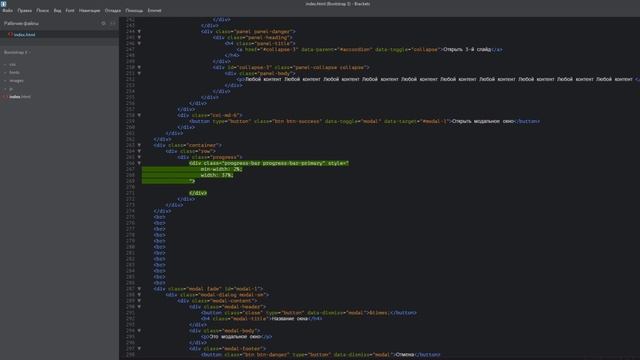
Task: Expand the css folder
Action: (12, 64)
